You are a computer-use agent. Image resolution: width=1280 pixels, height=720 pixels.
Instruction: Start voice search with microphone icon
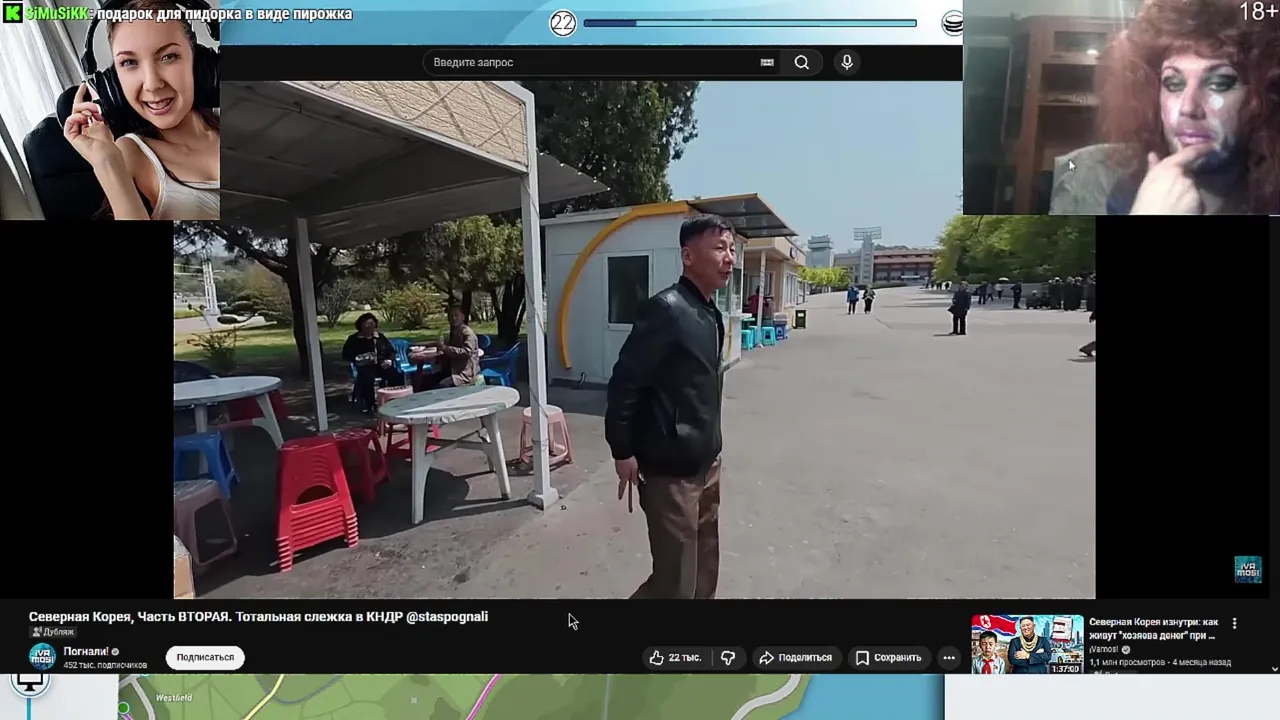847,62
